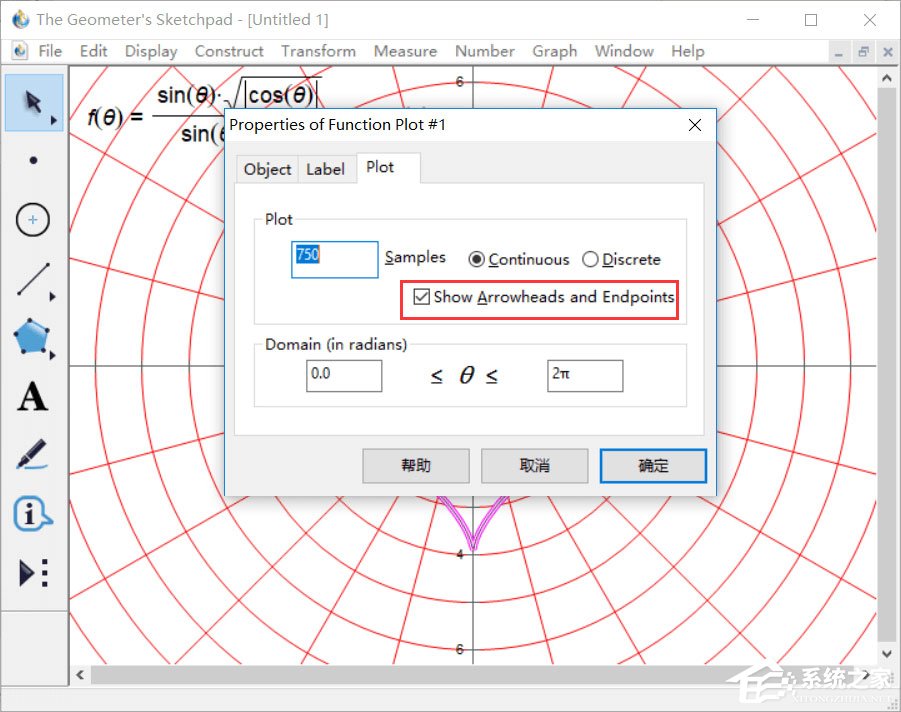
Task: Select the Continuous radio option
Action: [x=477, y=260]
